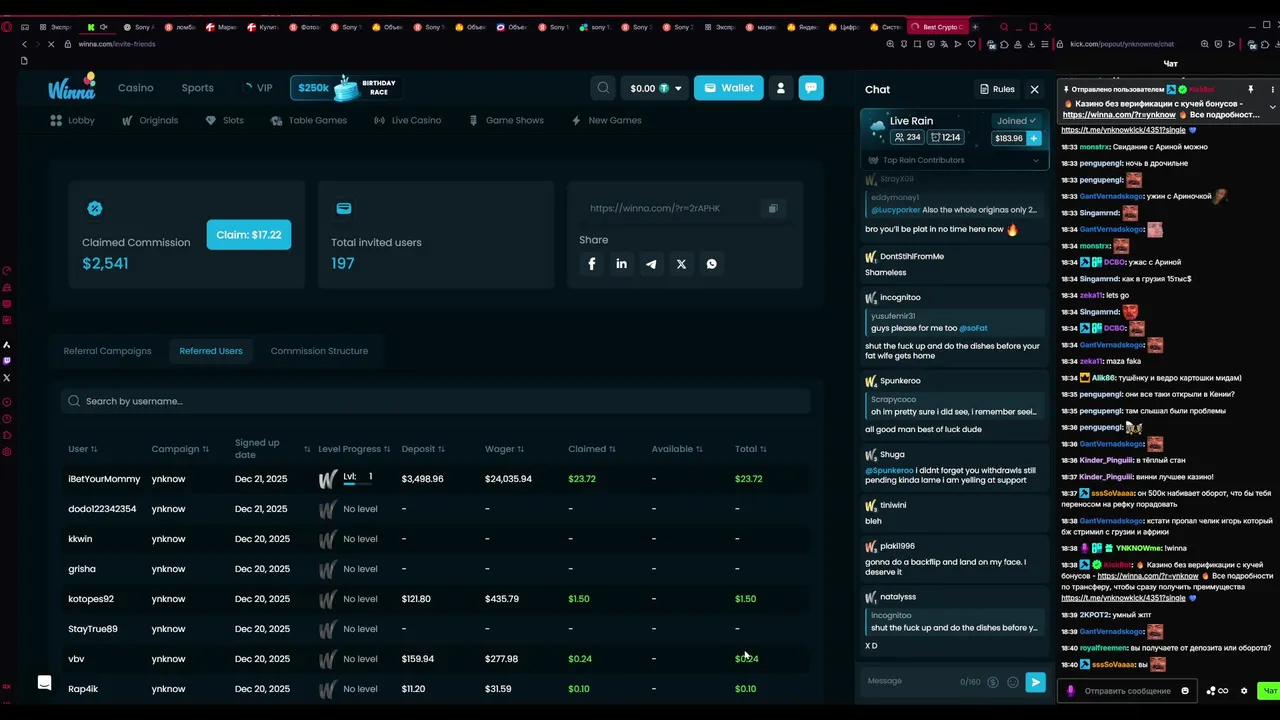Click the browser back arrow
Viewport: 1280px width, 720px height.
click(x=24, y=44)
